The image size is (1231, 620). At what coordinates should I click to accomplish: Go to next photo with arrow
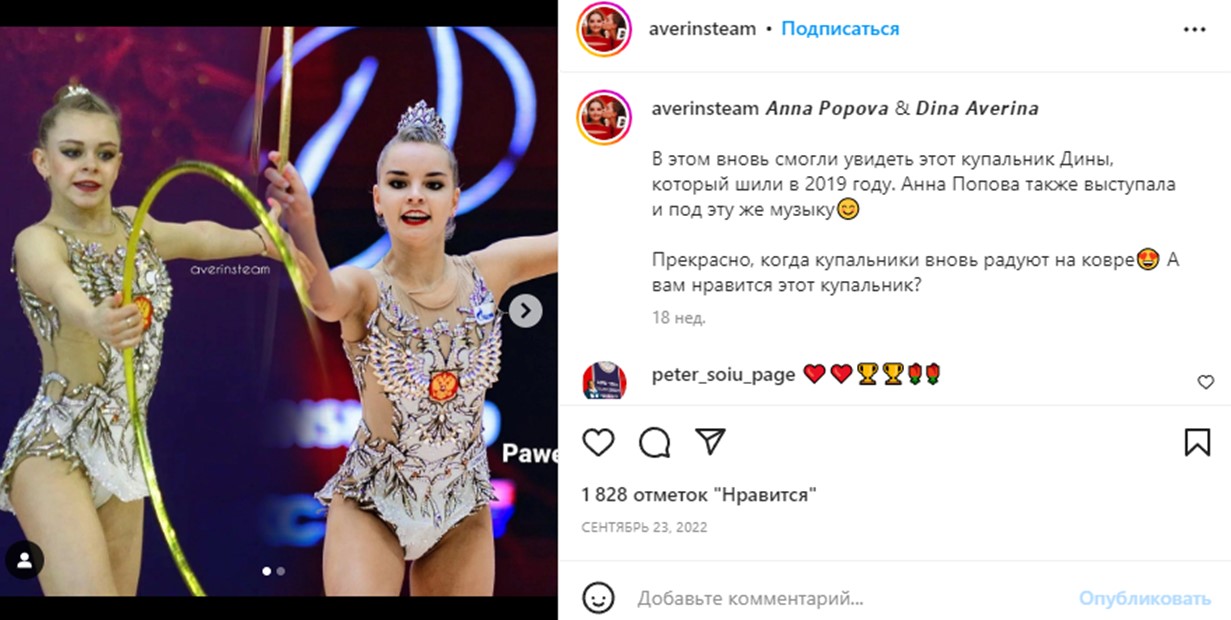[526, 311]
